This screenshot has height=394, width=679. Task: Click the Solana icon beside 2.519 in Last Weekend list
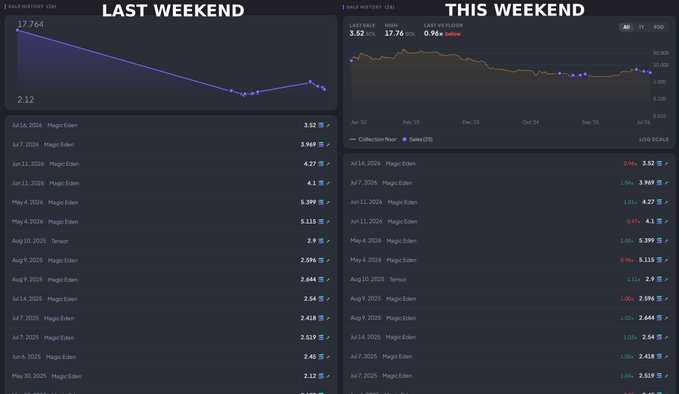click(x=321, y=337)
